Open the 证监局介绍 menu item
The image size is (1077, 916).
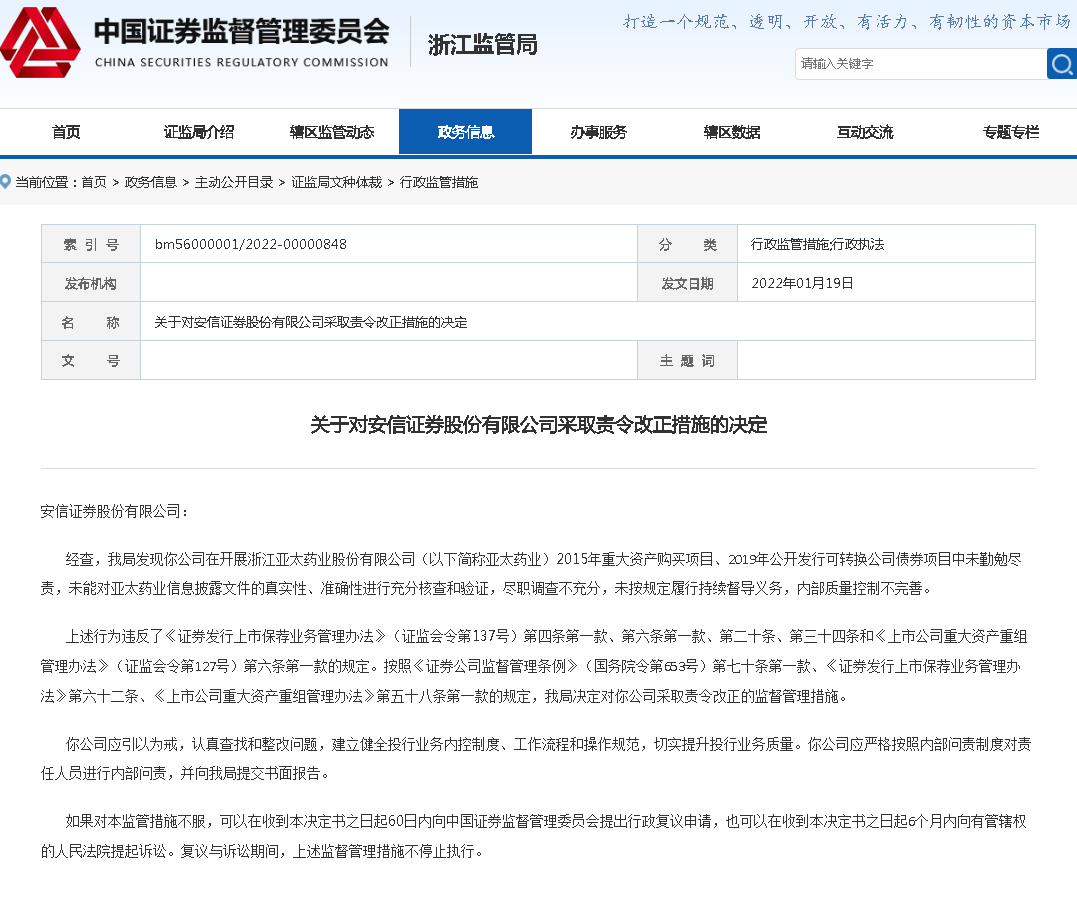pos(199,132)
